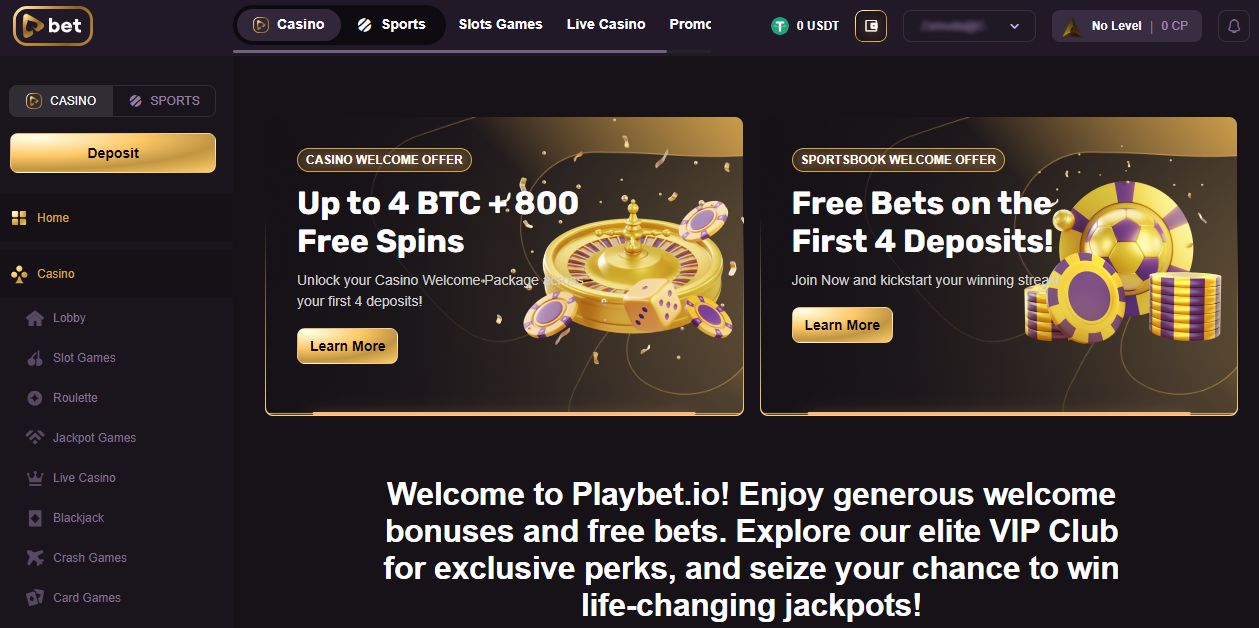Toggle top bar to Sports mode
Screen dimensions: 1259x628
point(392,25)
